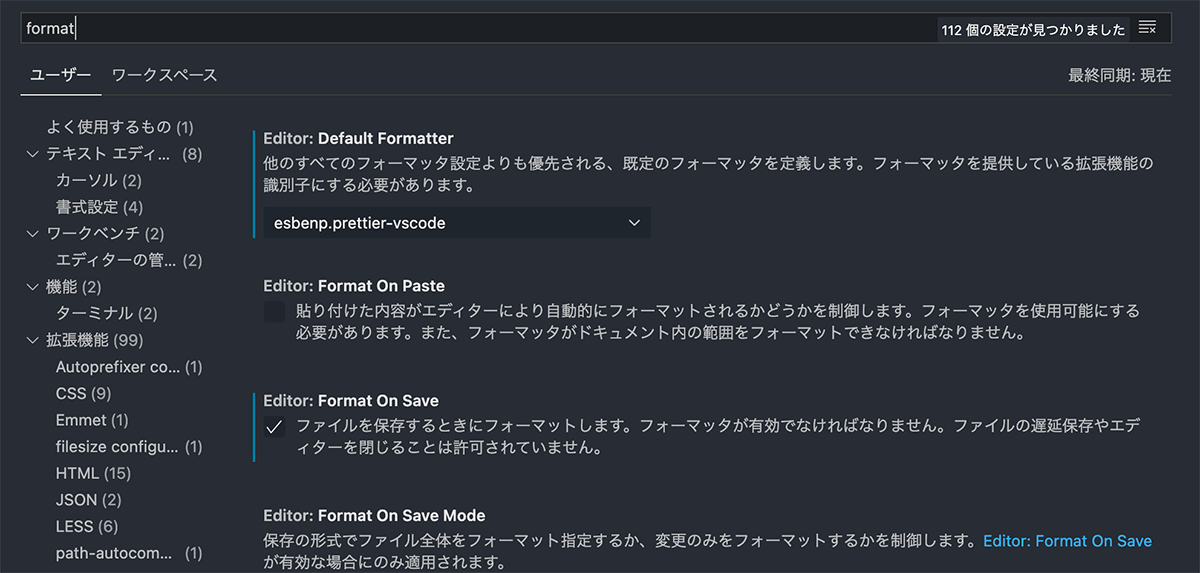1200x573 pixels.
Task: Open the JSON extension settings
Action: click(x=88, y=499)
